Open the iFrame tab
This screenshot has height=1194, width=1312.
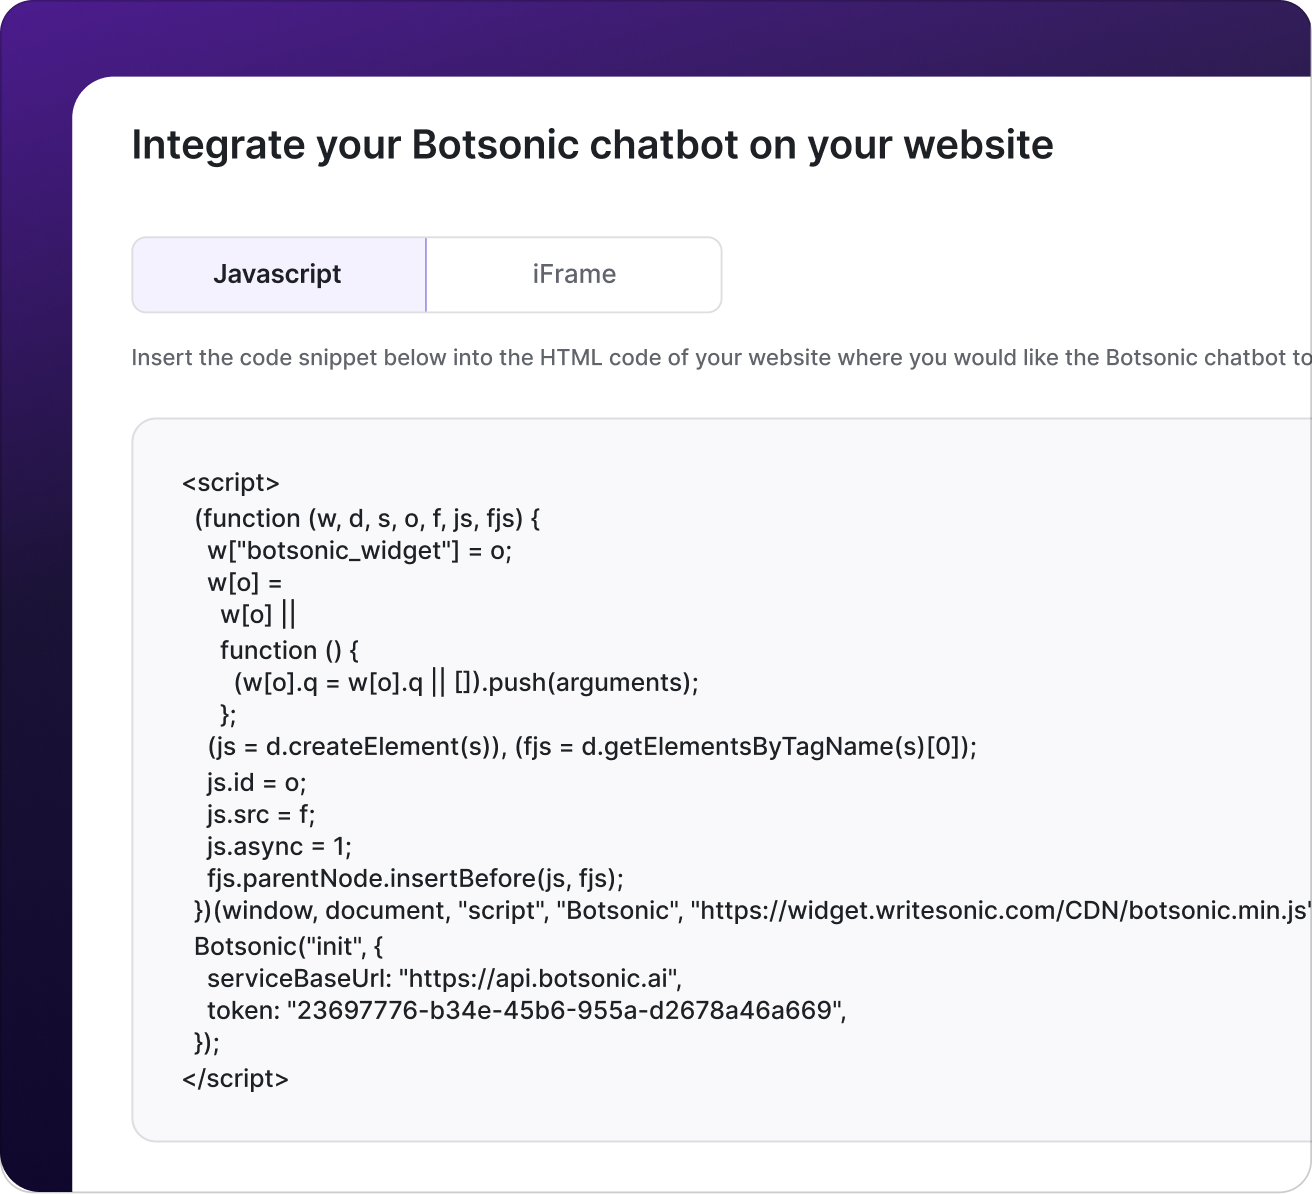[x=574, y=275]
